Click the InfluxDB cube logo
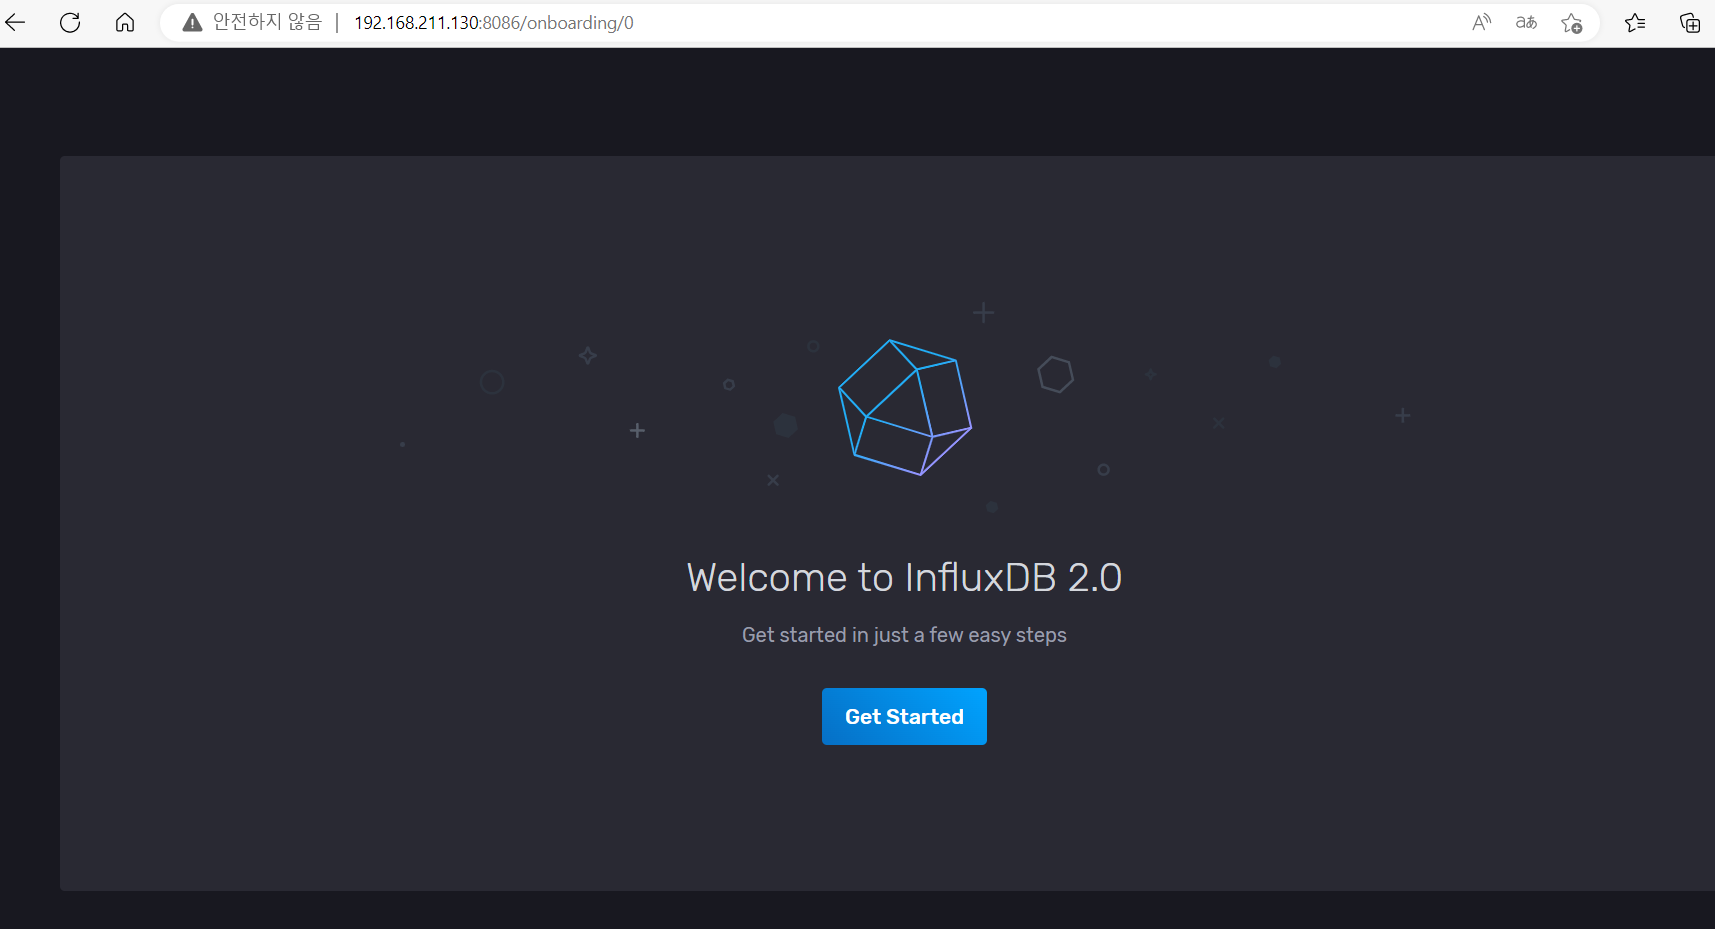 tap(905, 407)
